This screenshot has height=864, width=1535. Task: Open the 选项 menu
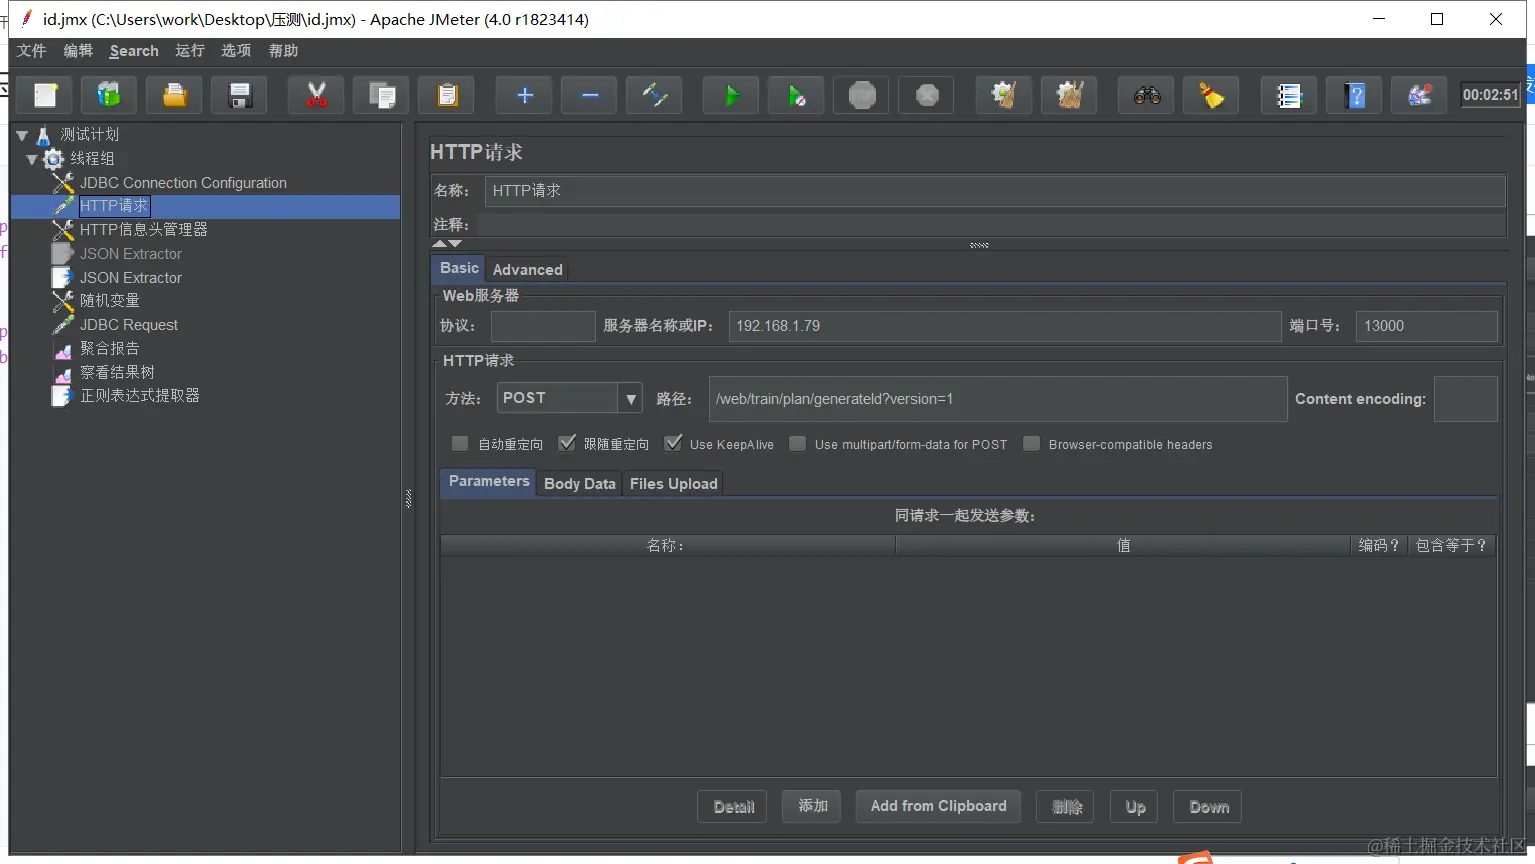pyautogui.click(x=236, y=51)
